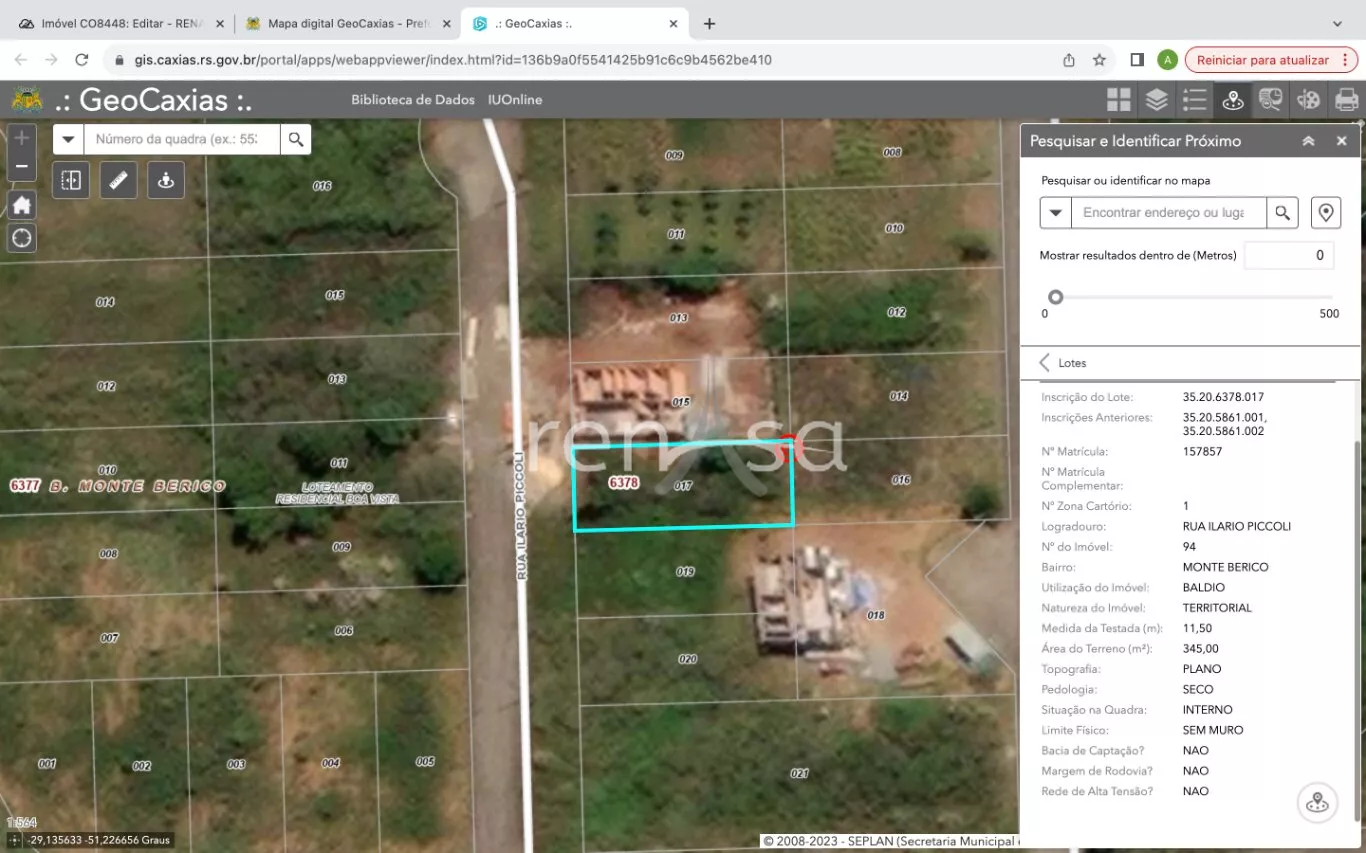This screenshot has height=853, width=1366.
Task: Collapse the Pesquisar e Identificar Próximo panel
Action: click(x=1308, y=141)
